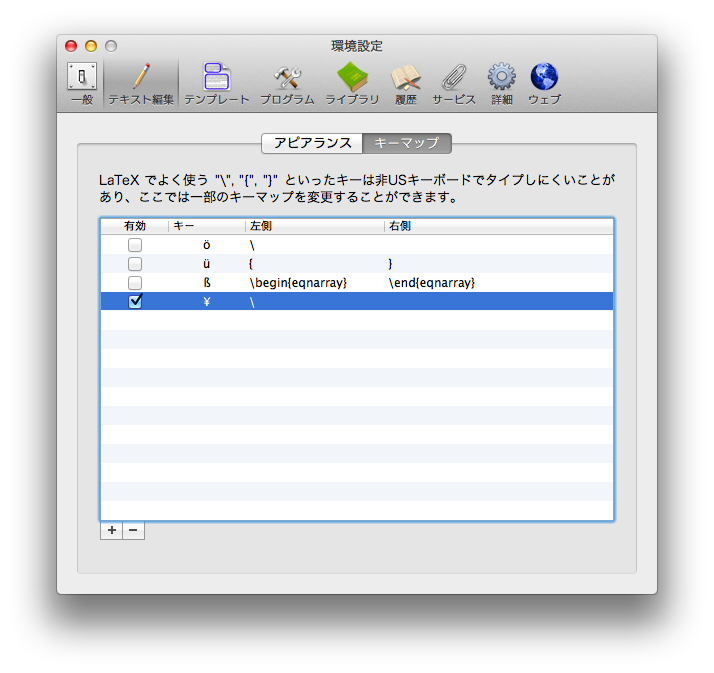This screenshot has width=714, height=673.
Task: Open the 一般 (General) preferences pane
Action: pos(82,83)
